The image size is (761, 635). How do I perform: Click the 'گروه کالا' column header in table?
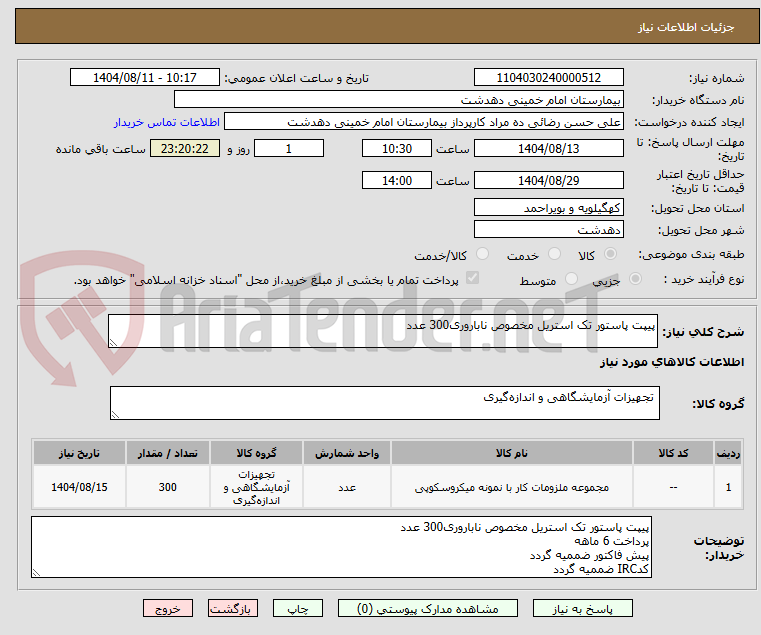[x=256, y=453]
